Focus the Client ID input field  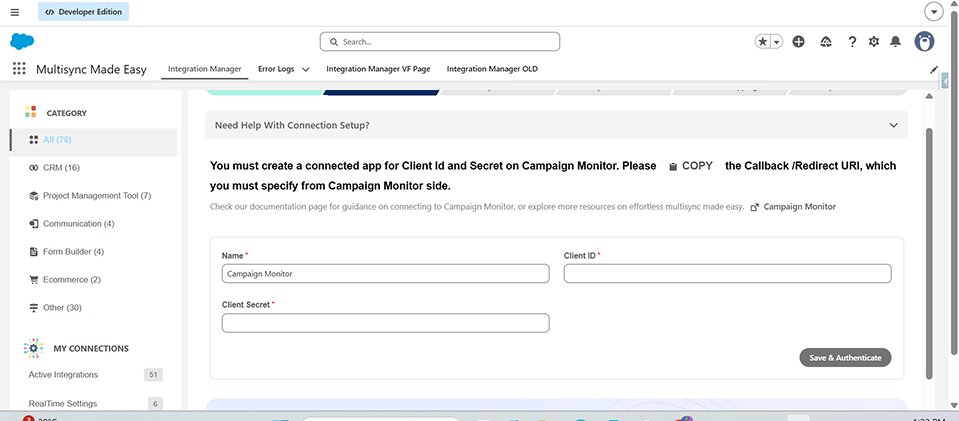point(727,274)
